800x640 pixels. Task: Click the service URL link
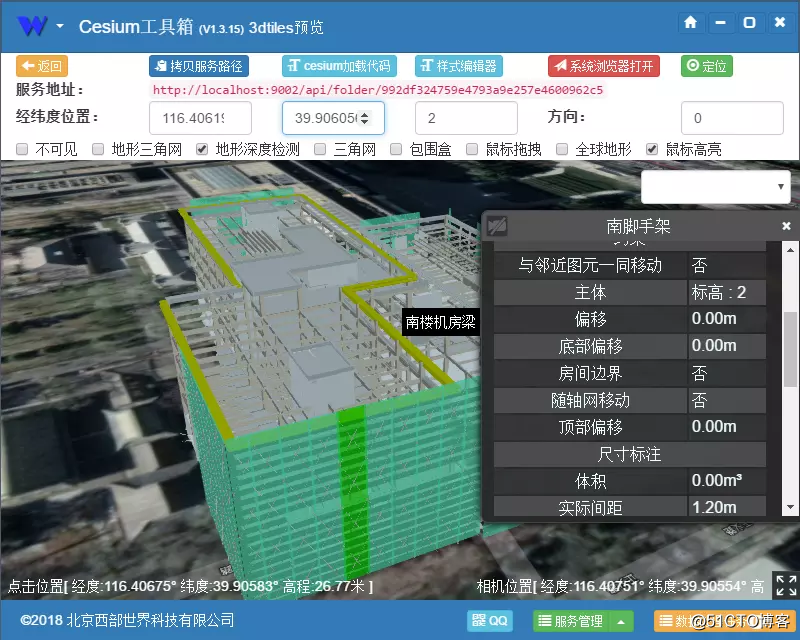[x=378, y=90]
